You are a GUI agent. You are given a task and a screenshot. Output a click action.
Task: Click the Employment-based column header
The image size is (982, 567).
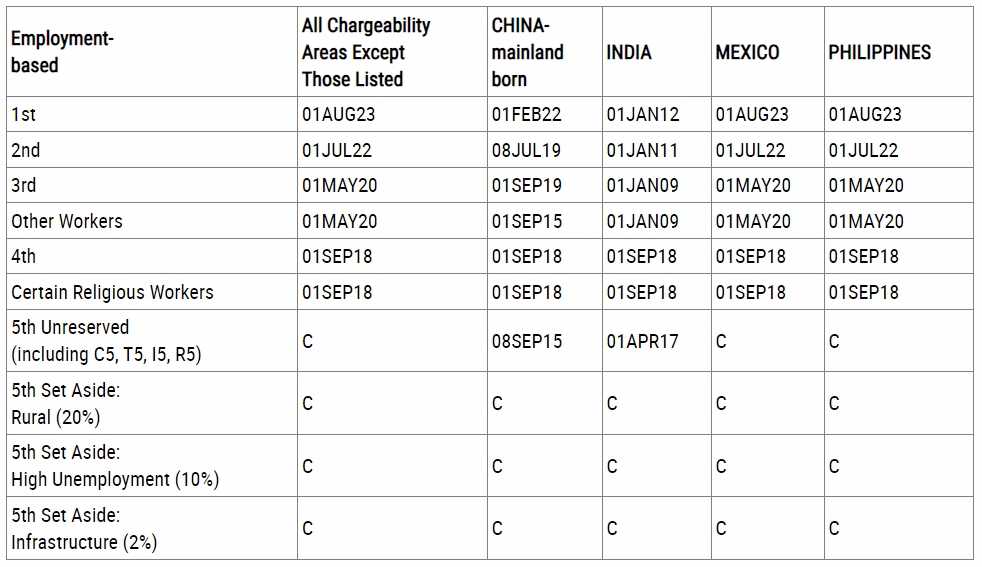pyautogui.click(x=61, y=52)
